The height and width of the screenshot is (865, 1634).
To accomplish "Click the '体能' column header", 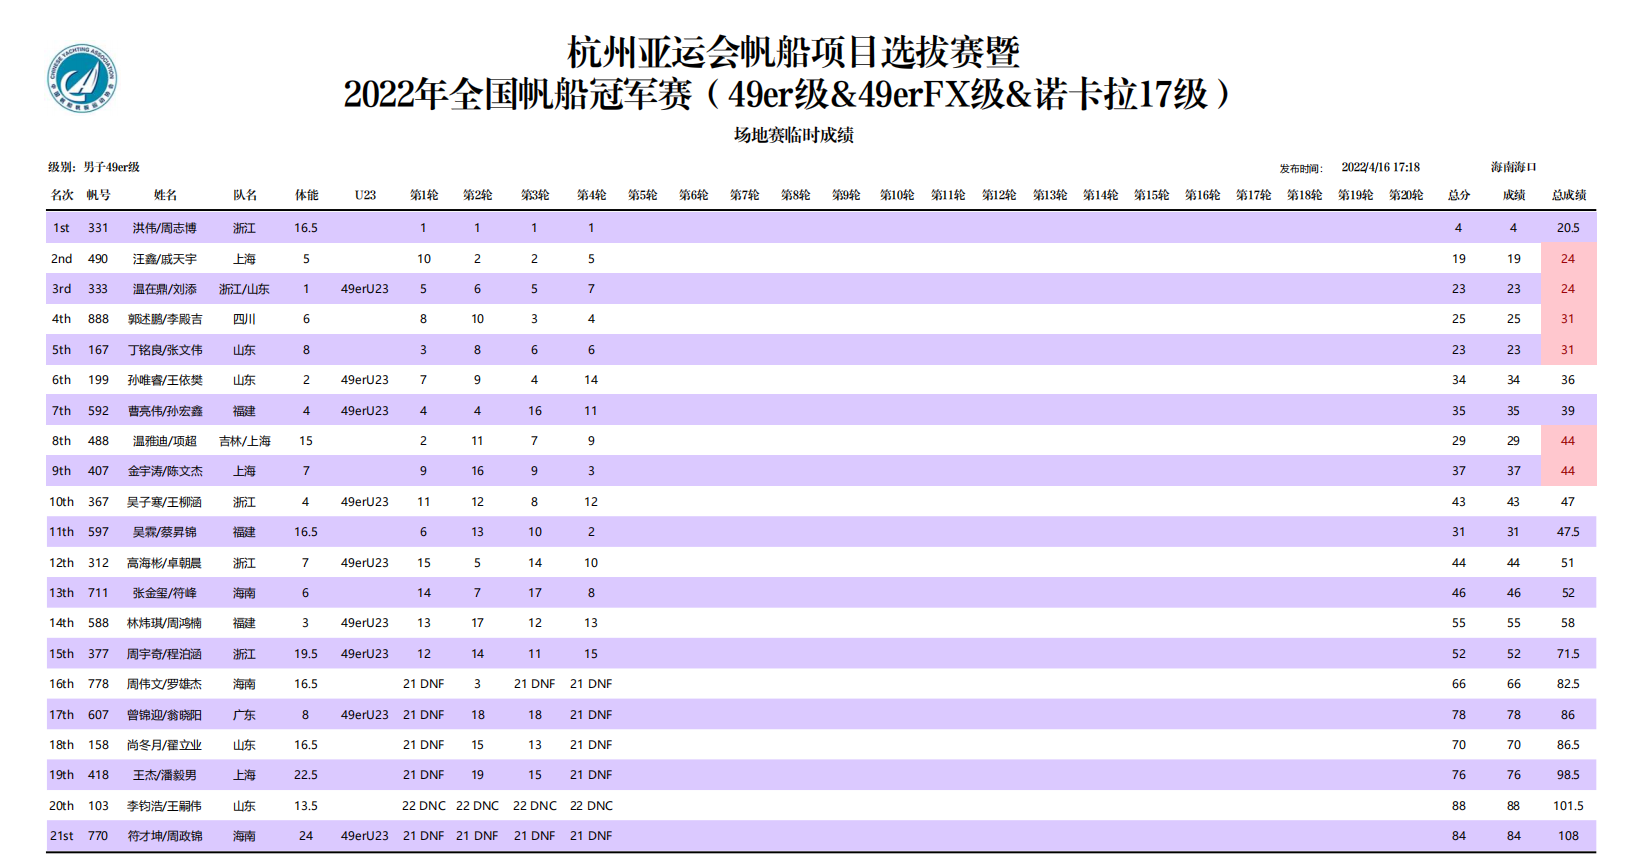I will click(306, 195).
